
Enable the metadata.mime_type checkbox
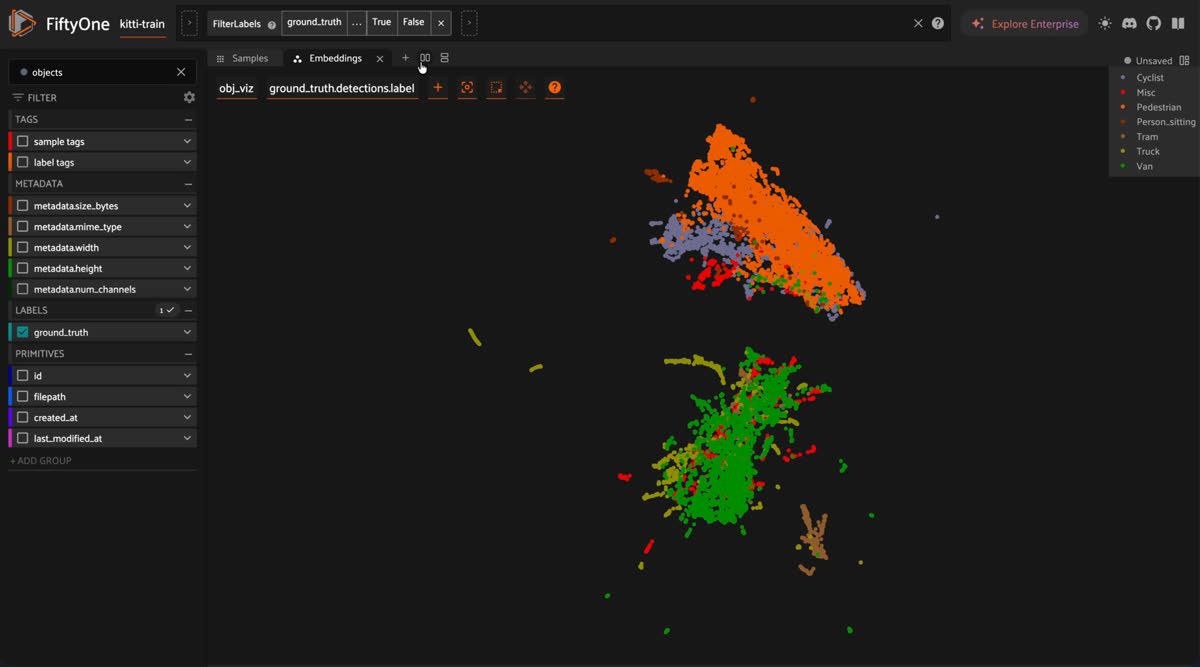click(x=23, y=226)
